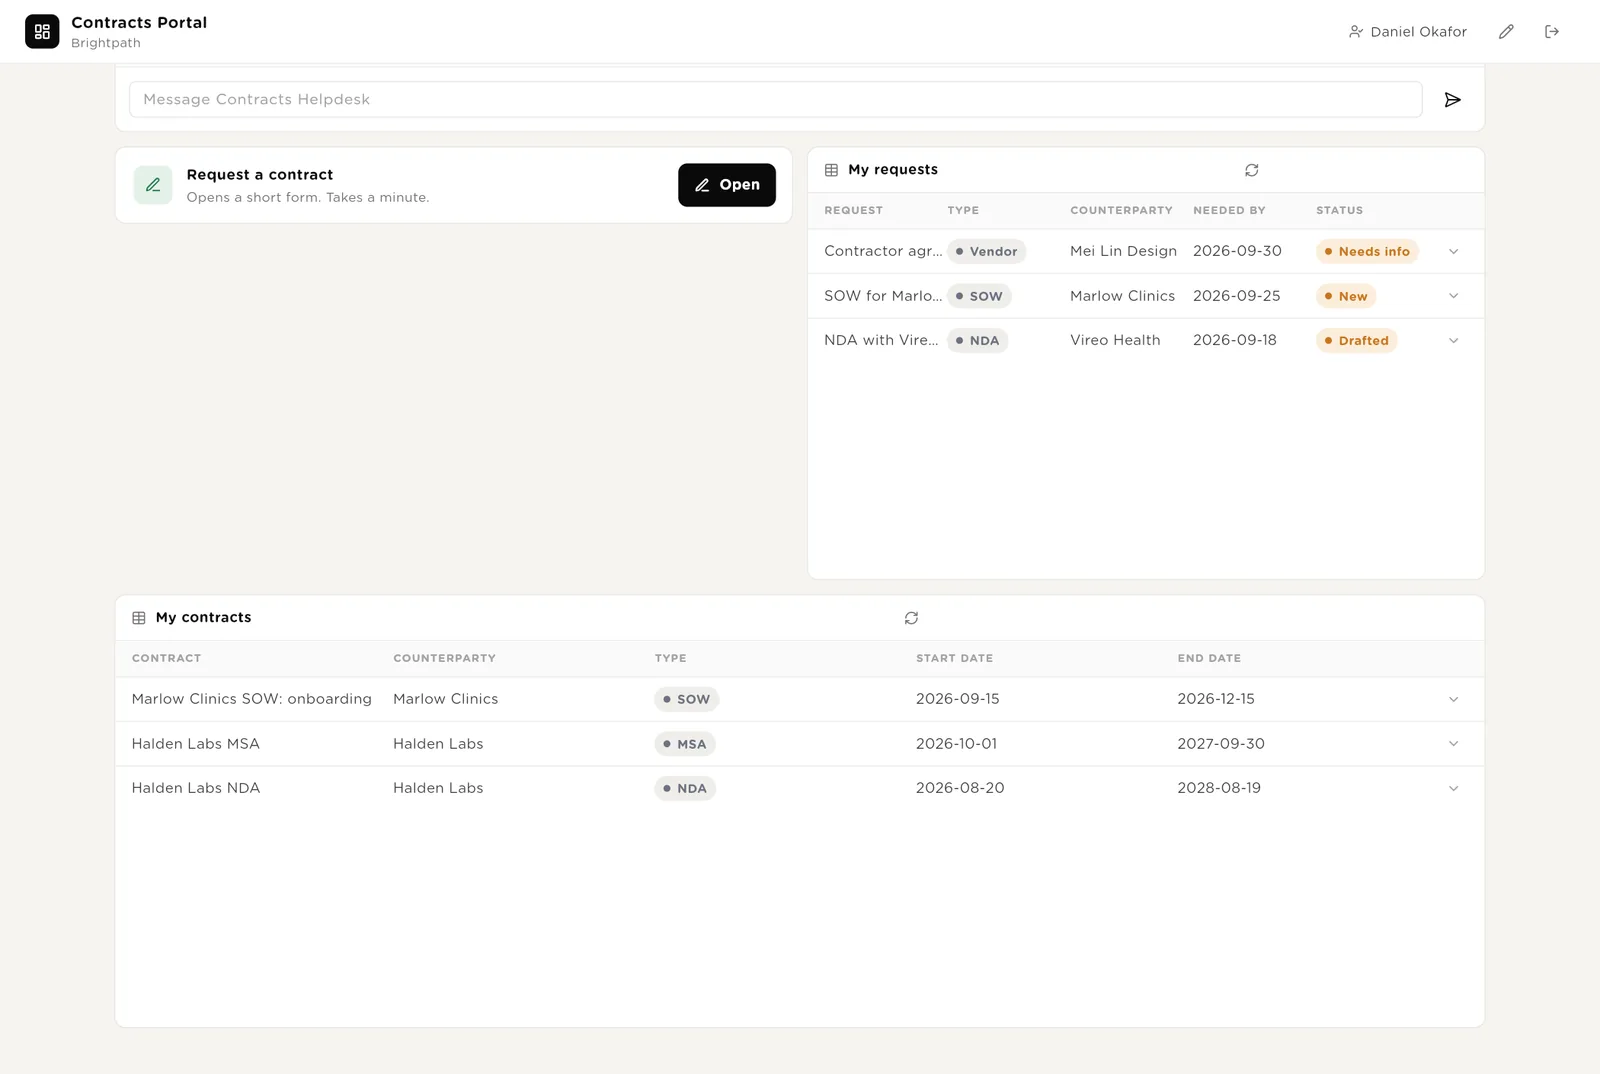Select Marlow Clinics in My requests
The height and width of the screenshot is (1074, 1600).
[1122, 296]
